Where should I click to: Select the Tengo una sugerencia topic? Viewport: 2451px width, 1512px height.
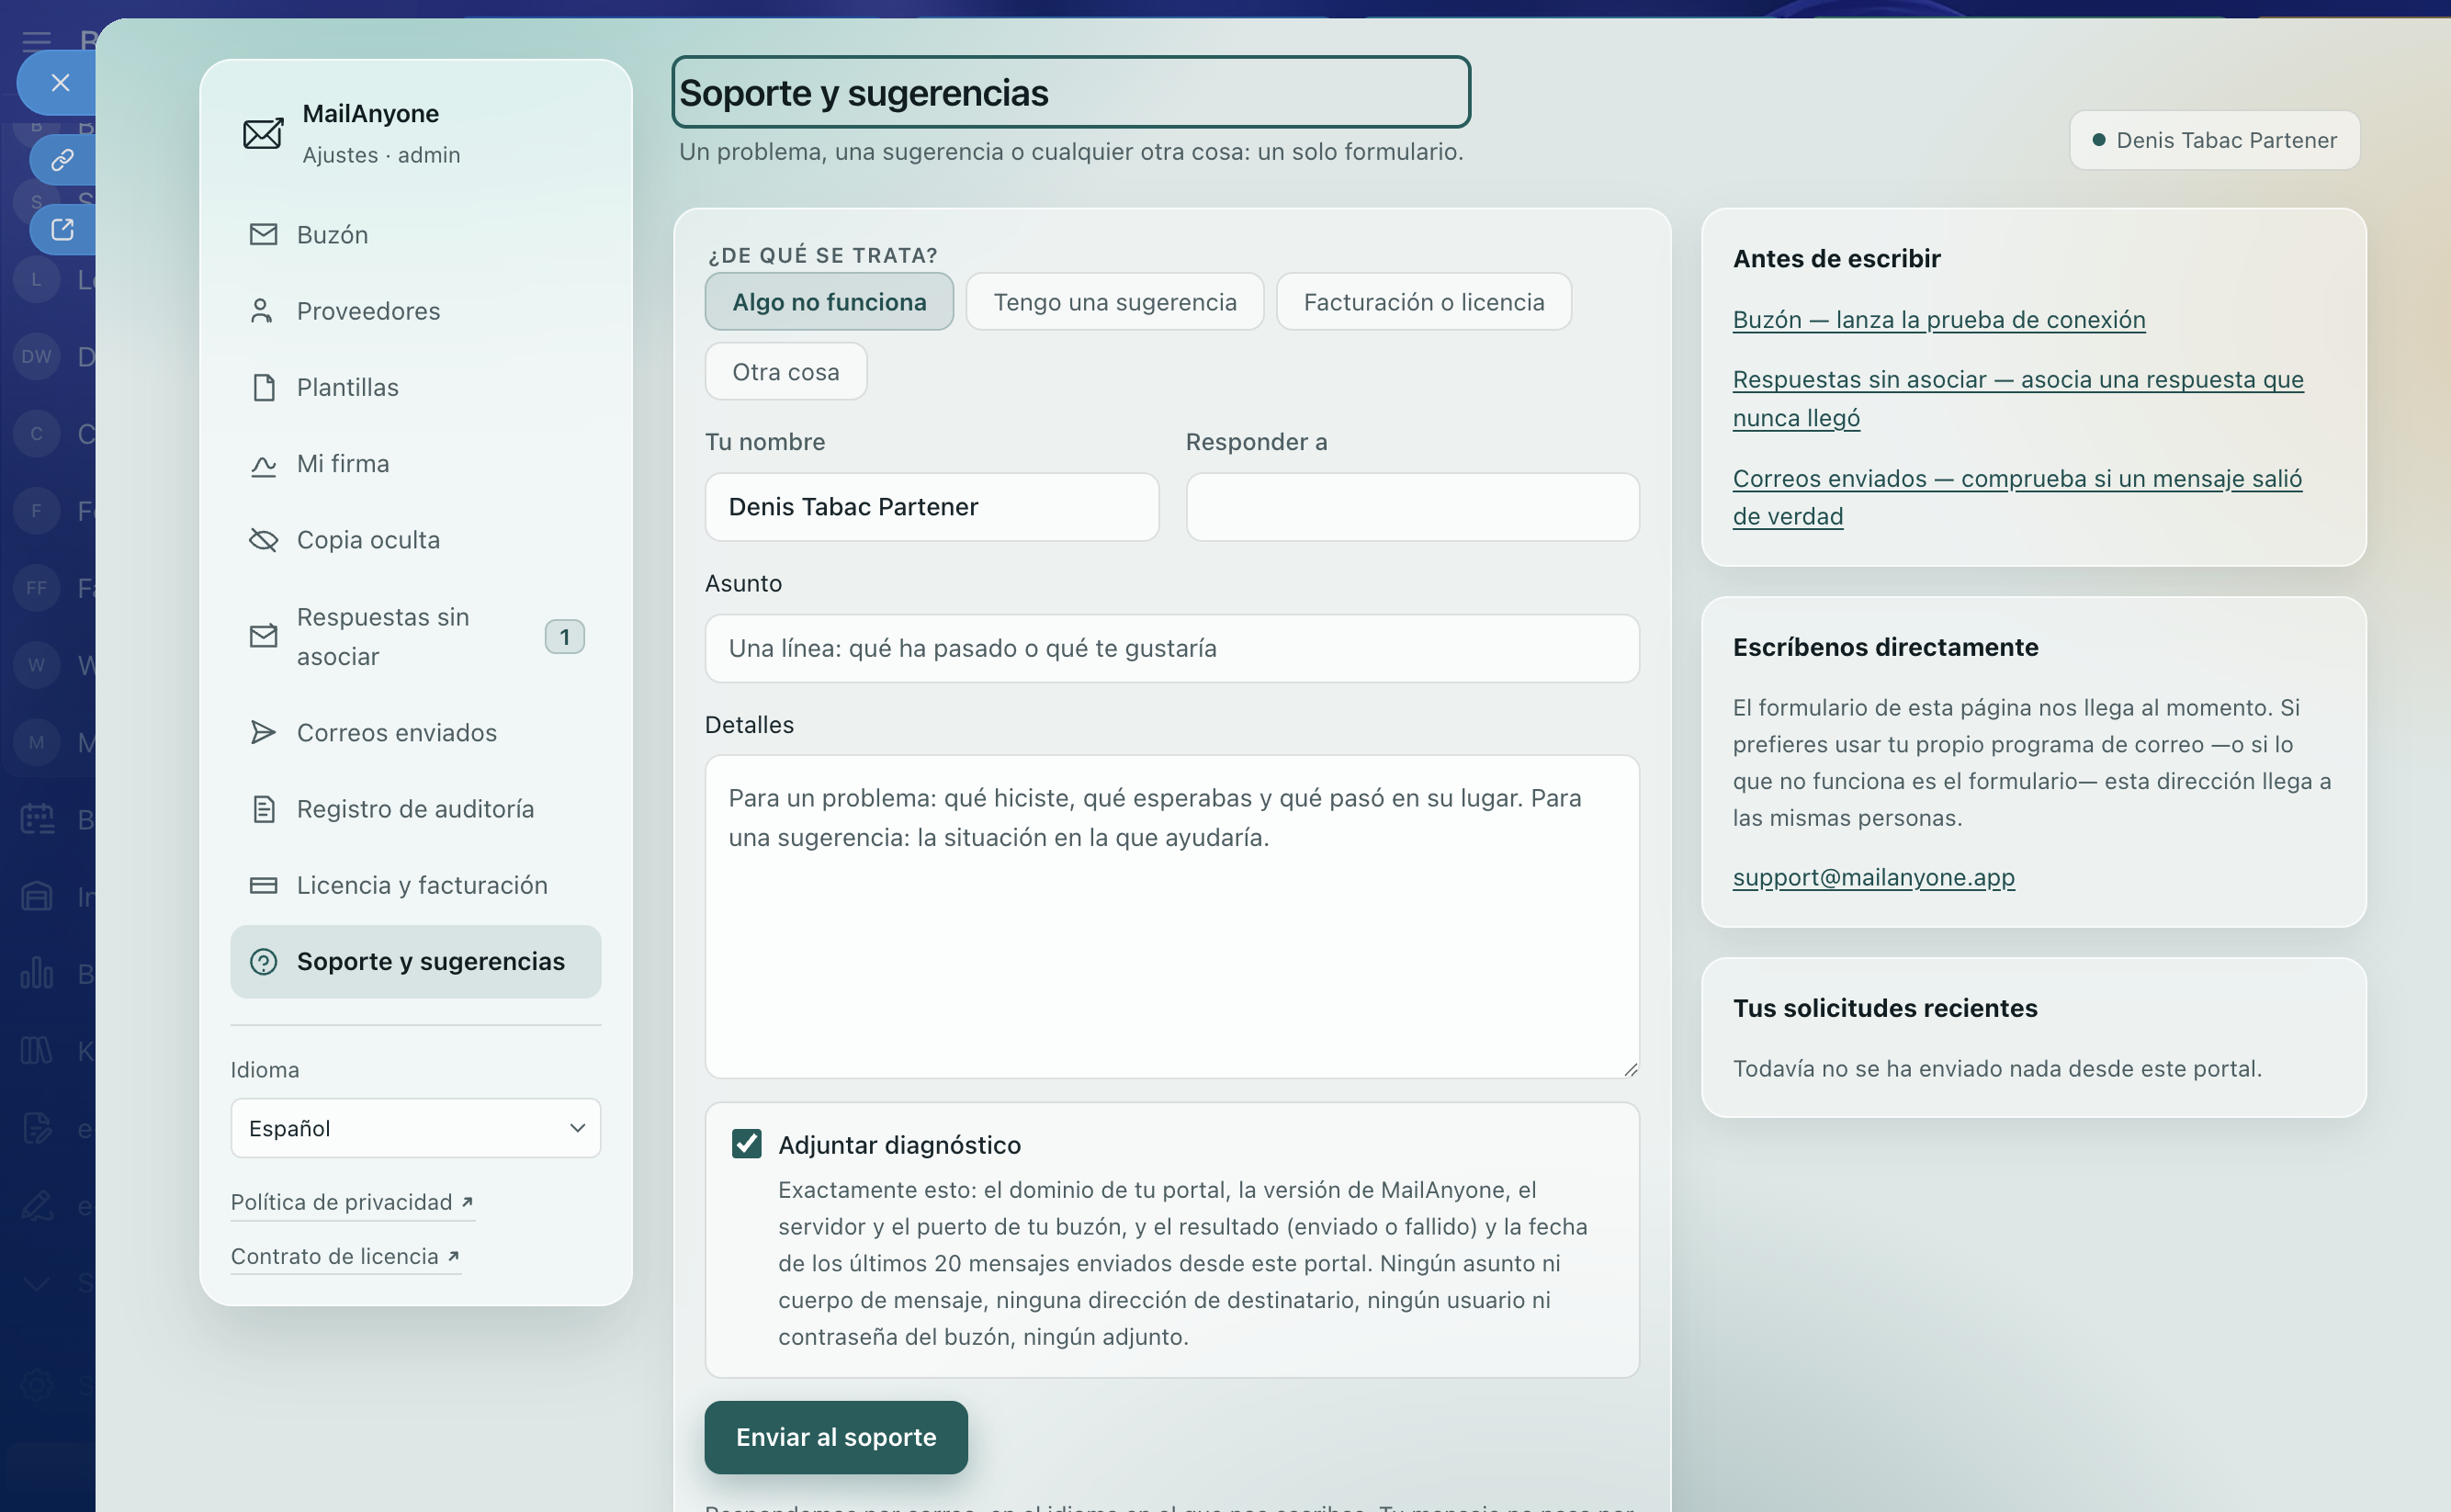click(x=1115, y=302)
